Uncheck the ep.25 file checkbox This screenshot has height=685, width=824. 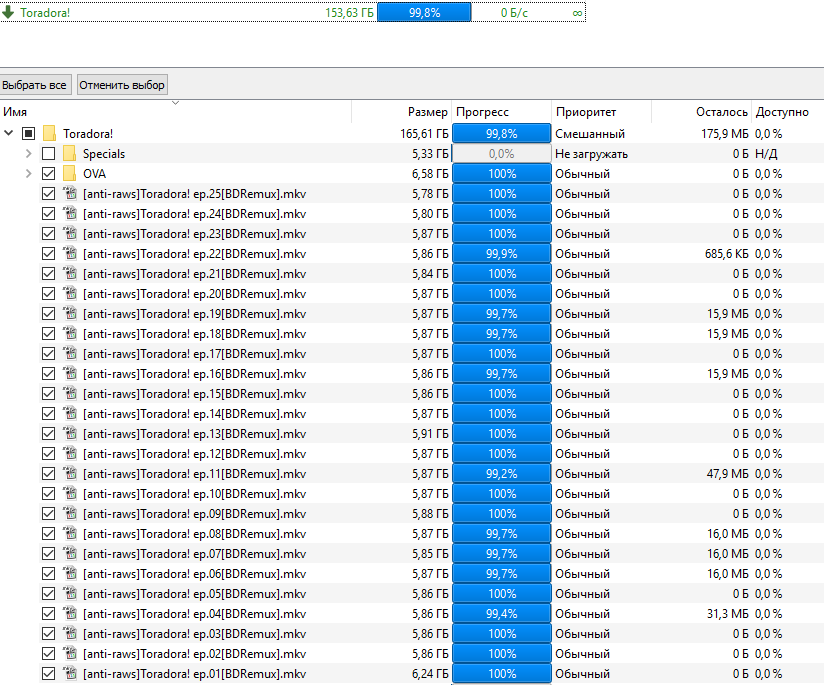point(48,193)
